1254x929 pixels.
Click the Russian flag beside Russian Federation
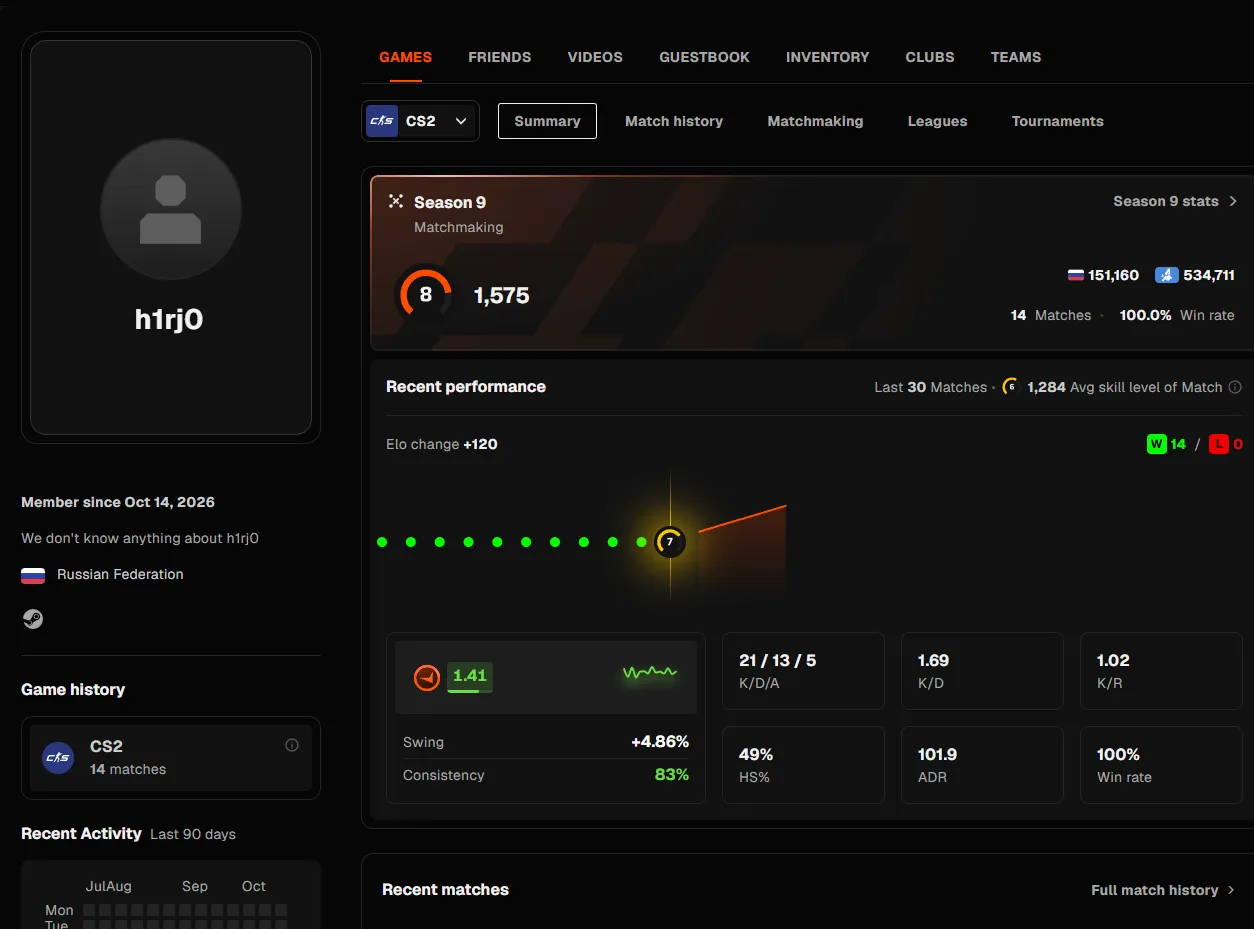33,575
